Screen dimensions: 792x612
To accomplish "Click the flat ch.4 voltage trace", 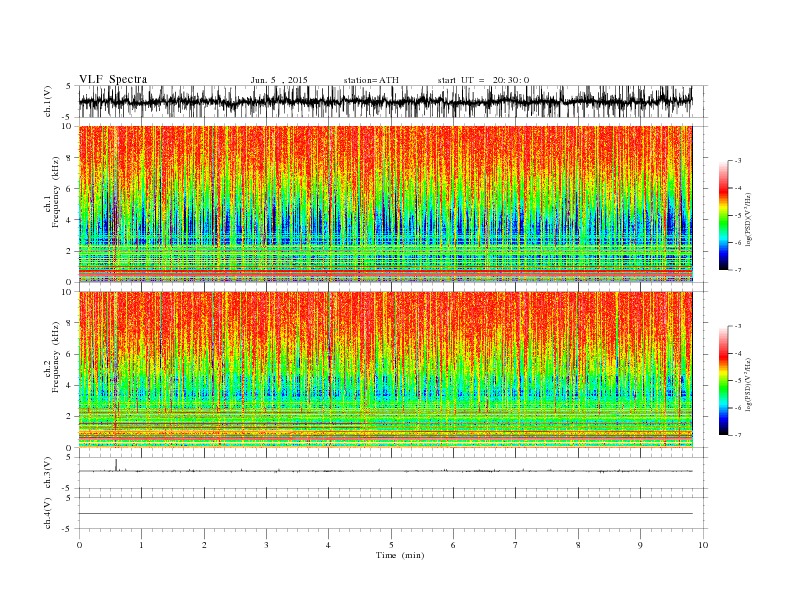I will (385, 514).
